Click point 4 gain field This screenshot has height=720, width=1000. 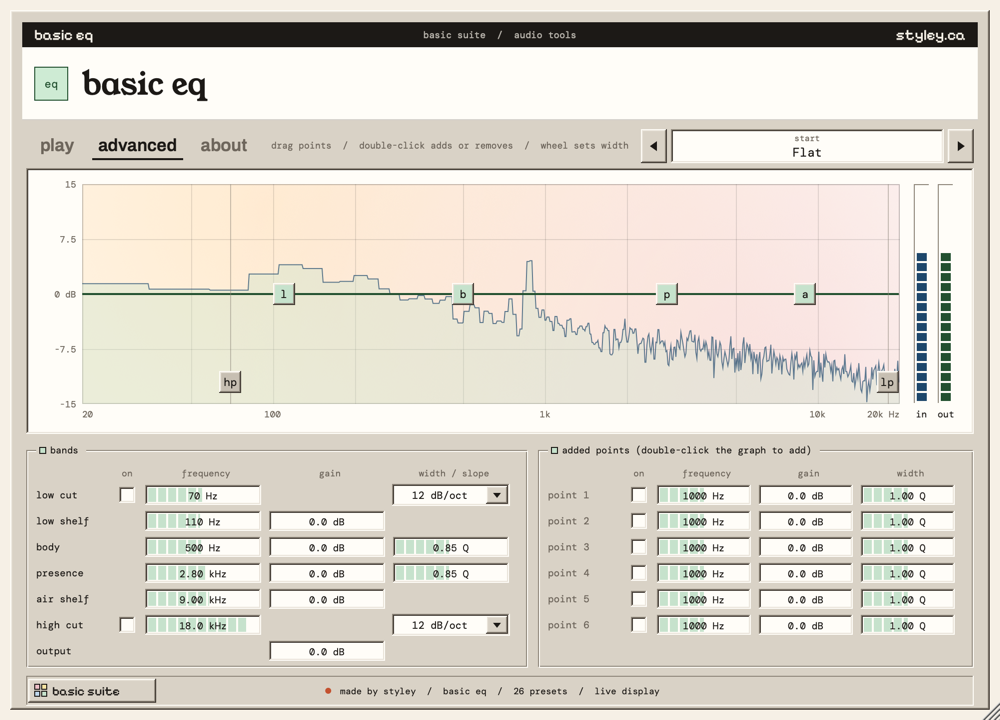805,574
